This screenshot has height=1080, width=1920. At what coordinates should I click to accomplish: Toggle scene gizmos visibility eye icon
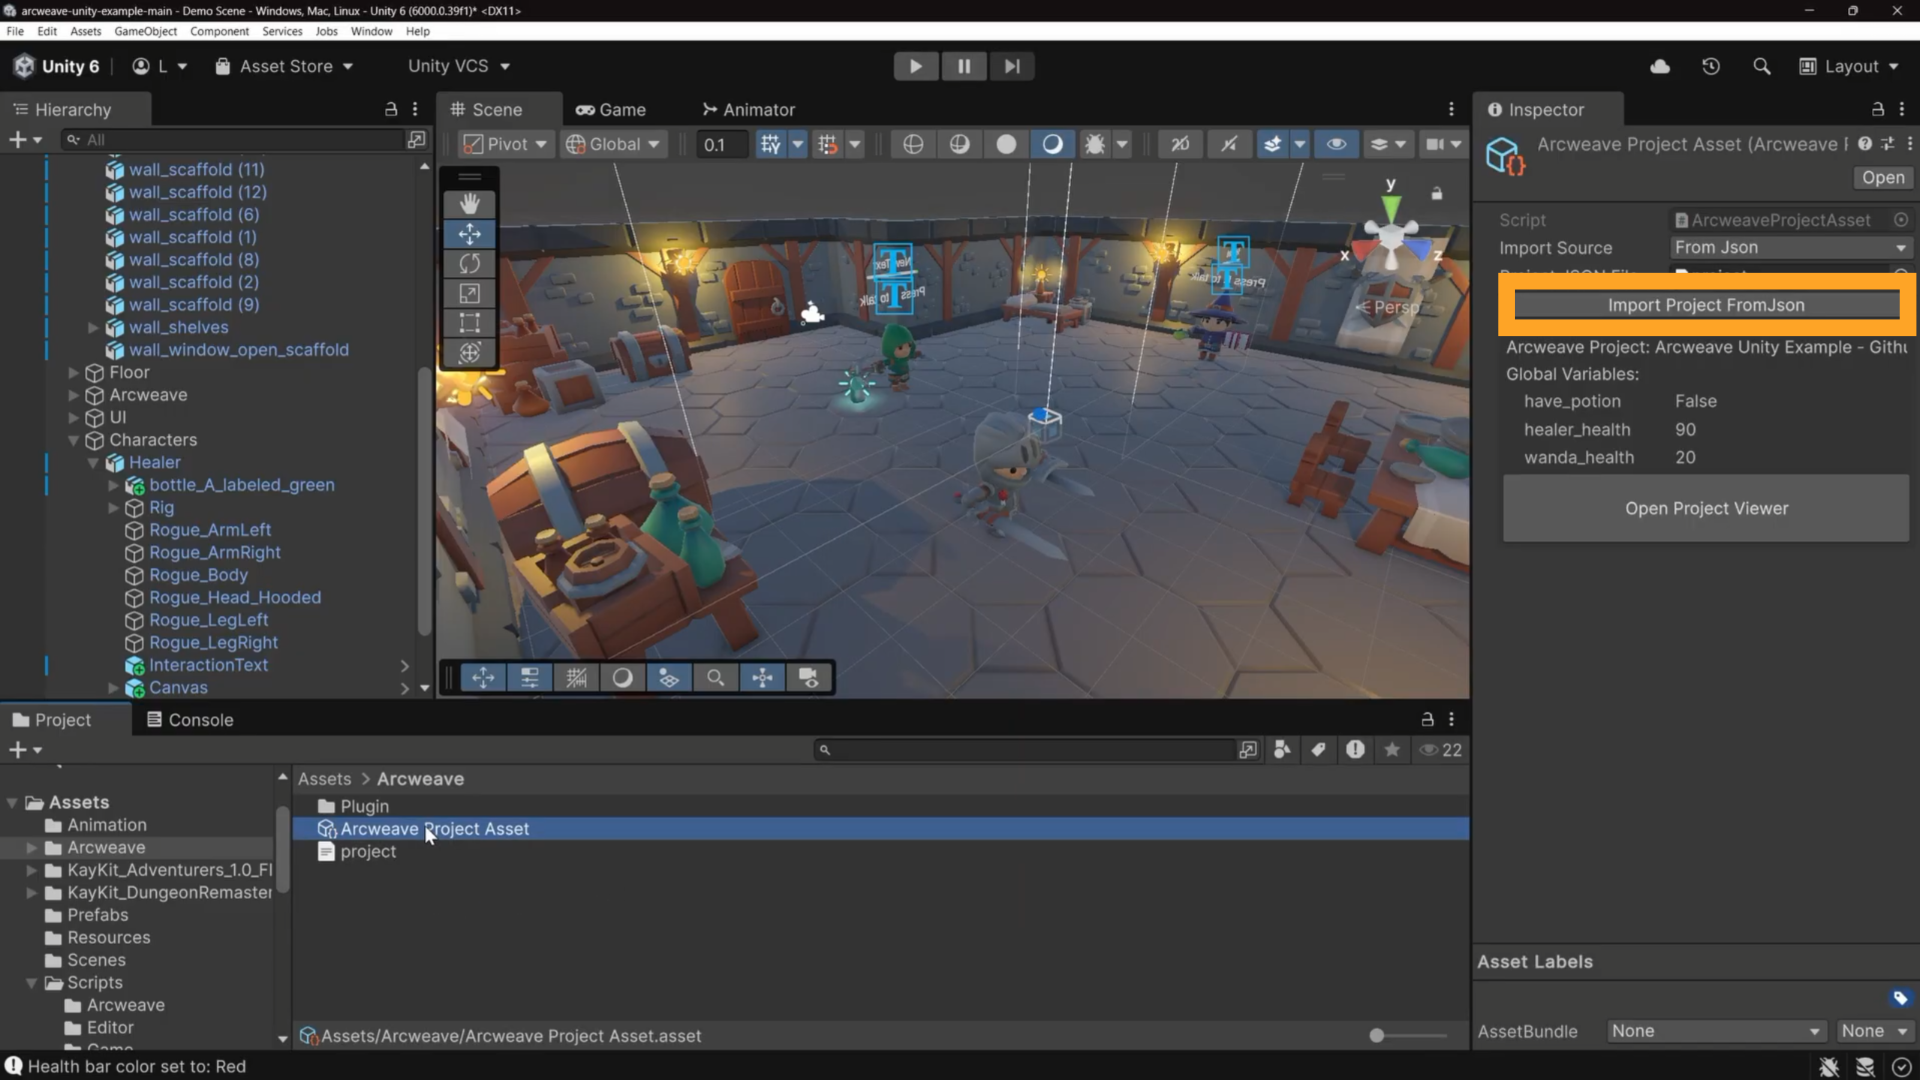pos(1336,144)
